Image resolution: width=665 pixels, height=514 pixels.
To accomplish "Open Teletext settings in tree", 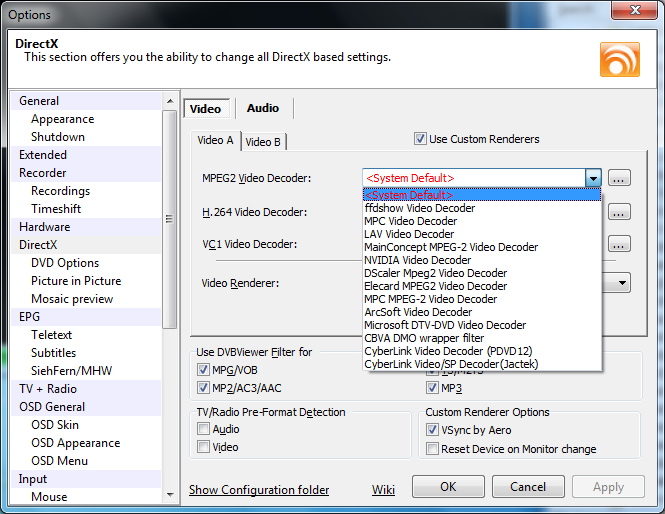I will click(86, 335).
